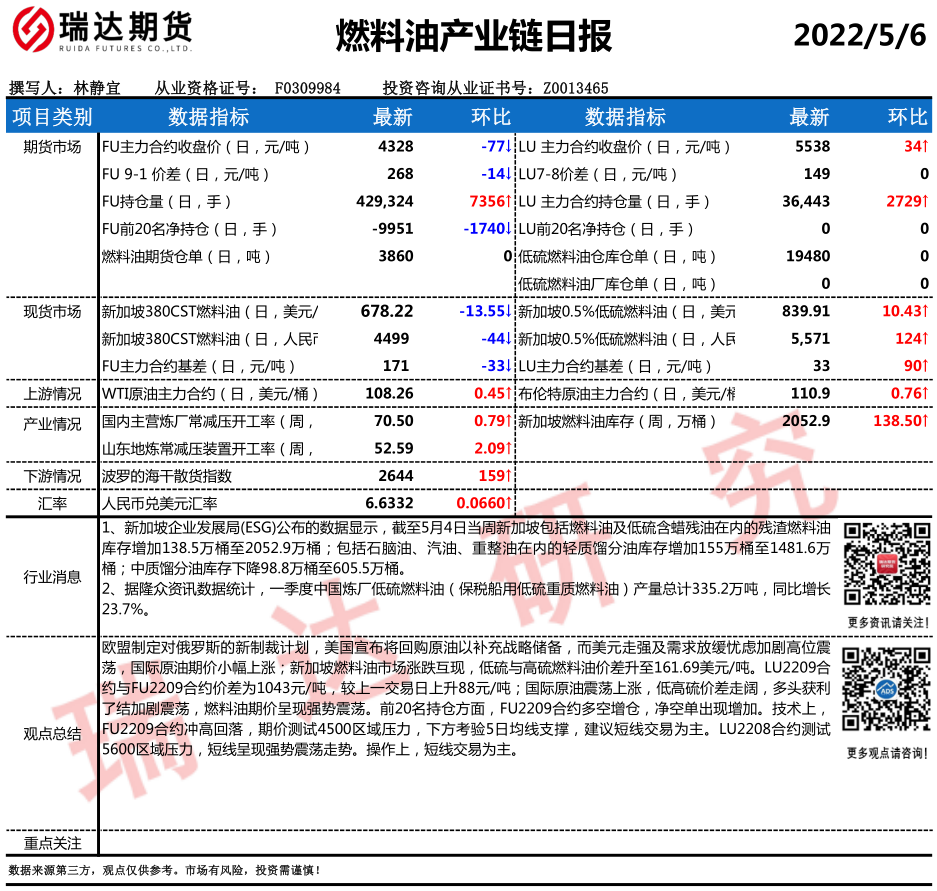Select the 行业消息 section label
Screen dimensions: 937x891
[x=51, y=577]
